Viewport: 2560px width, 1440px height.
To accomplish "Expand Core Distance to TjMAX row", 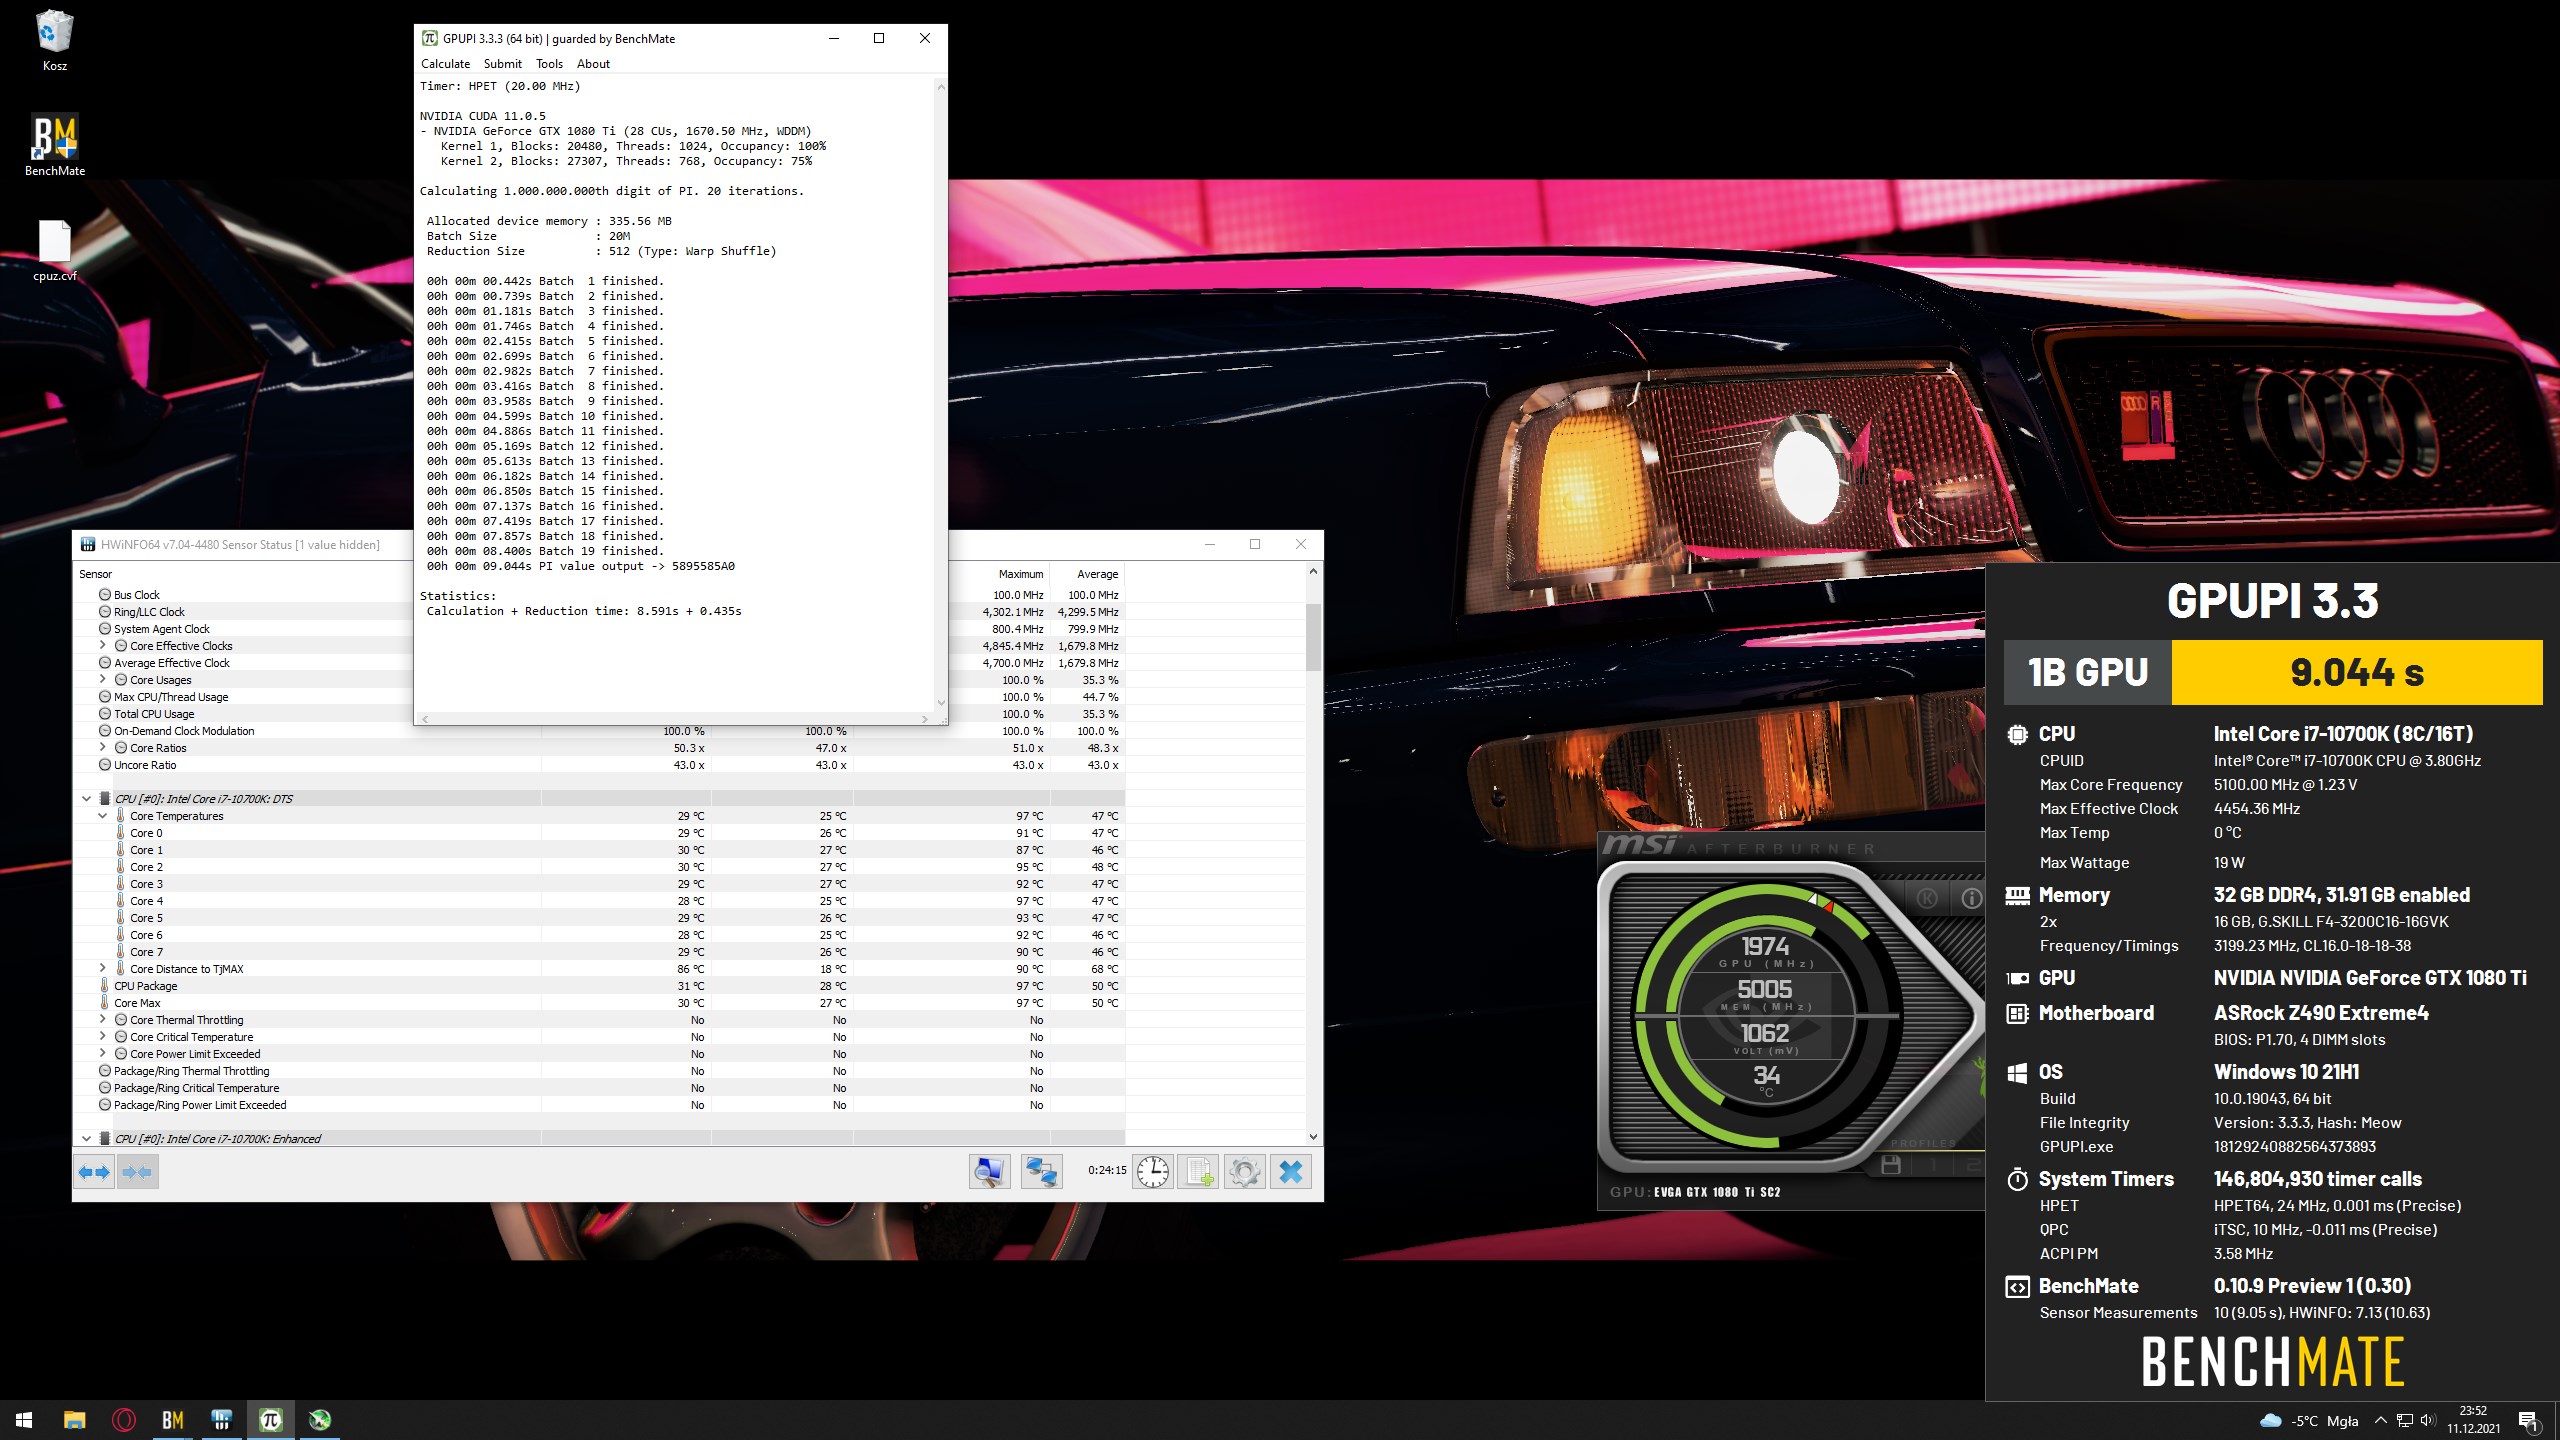I will pos(102,969).
